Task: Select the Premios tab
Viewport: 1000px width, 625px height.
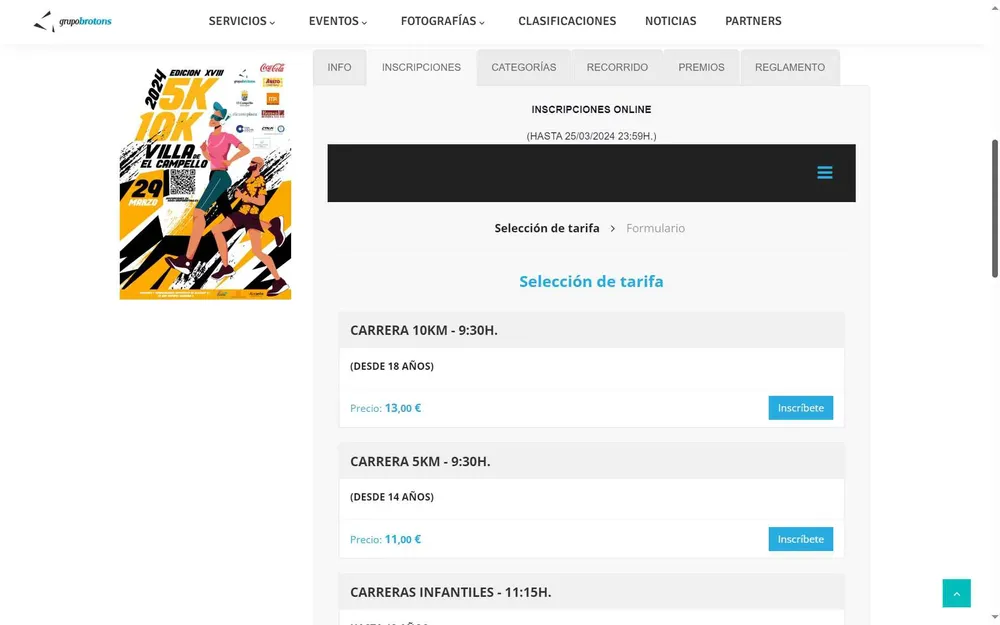Action: [702, 67]
